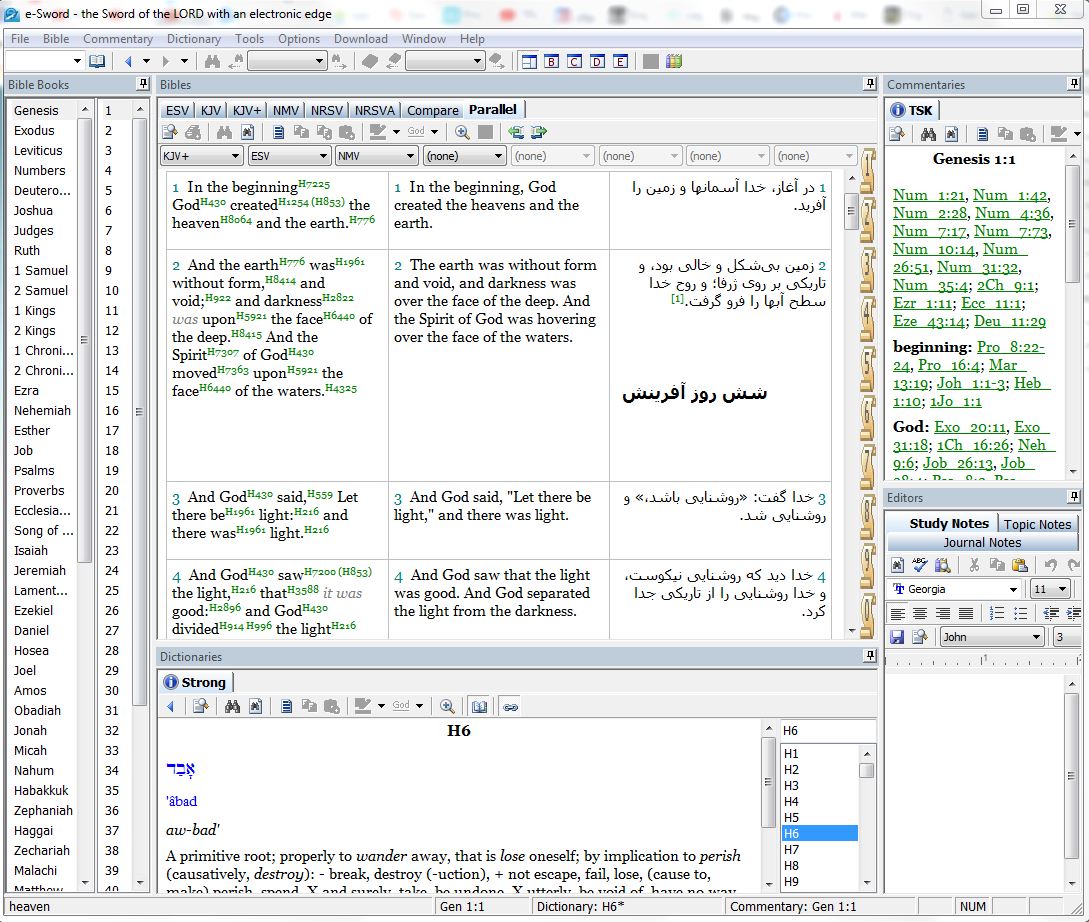Open the Dictionary menu
This screenshot has height=922, width=1089.
tap(194, 39)
